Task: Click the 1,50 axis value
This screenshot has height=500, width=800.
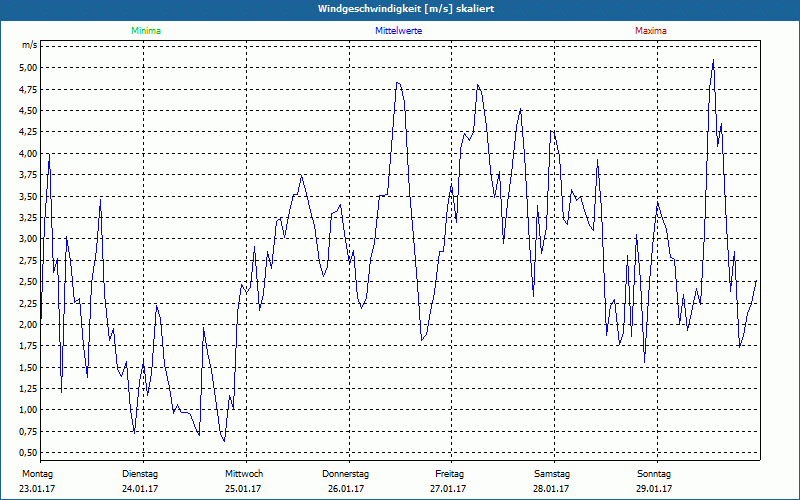Action: [x=29, y=367]
